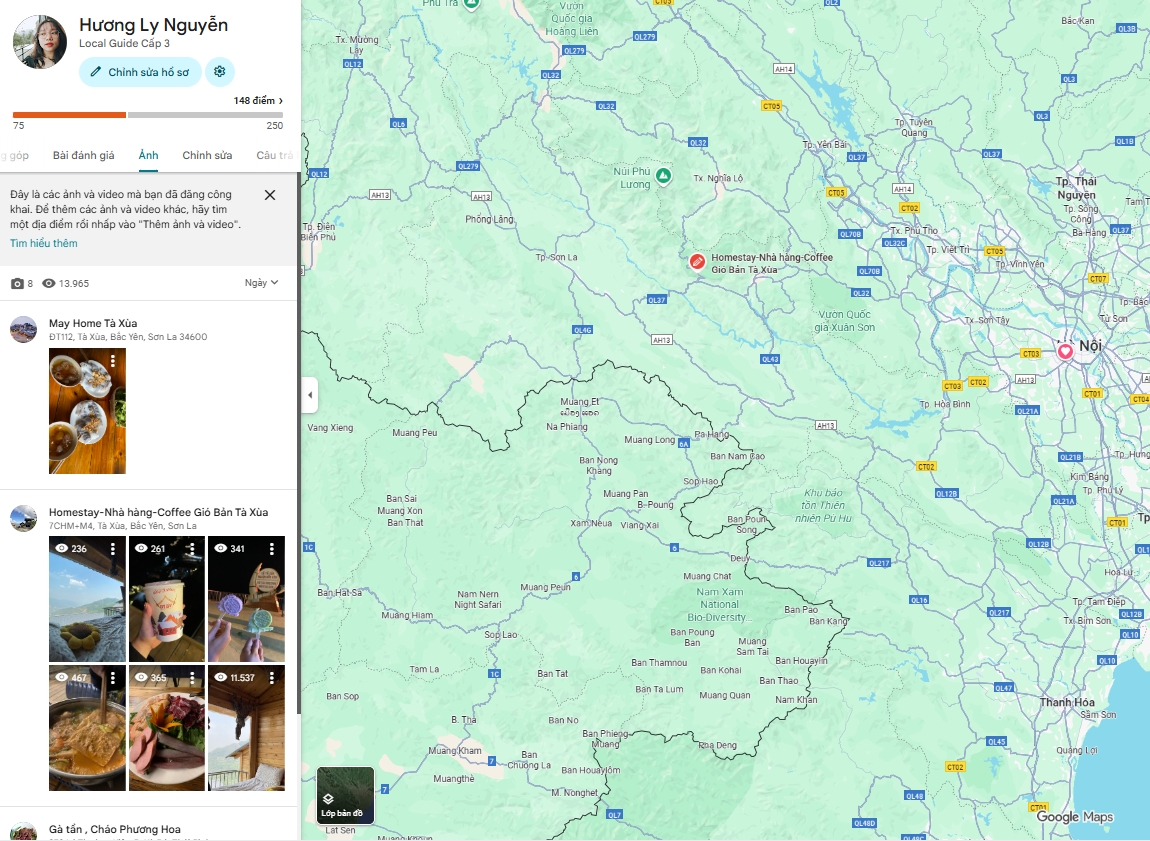Open options menu on 11.537-view photo

(x=272, y=678)
